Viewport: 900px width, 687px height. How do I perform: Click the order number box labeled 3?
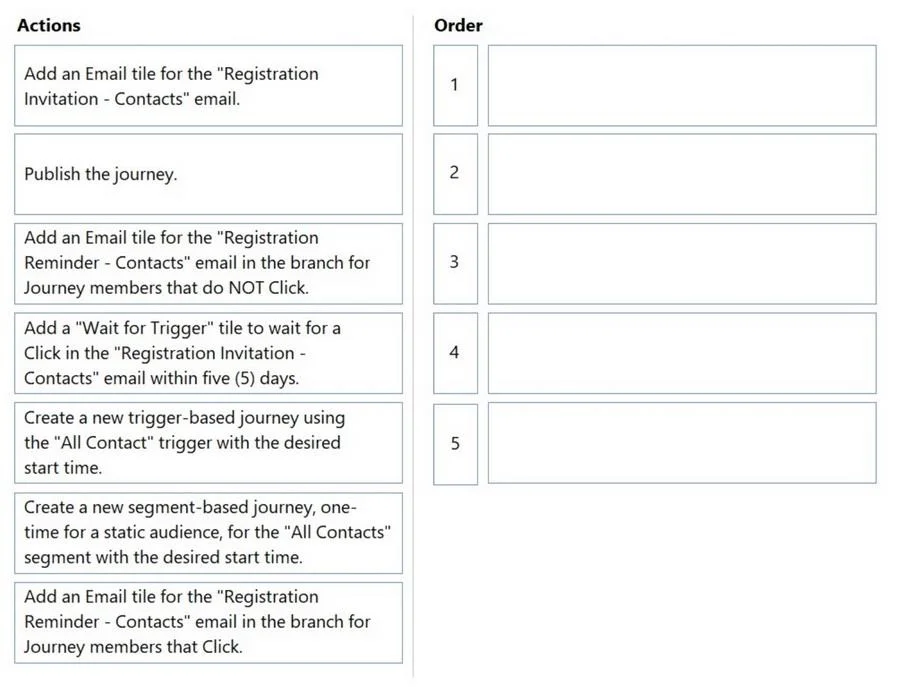pyautogui.click(x=455, y=263)
